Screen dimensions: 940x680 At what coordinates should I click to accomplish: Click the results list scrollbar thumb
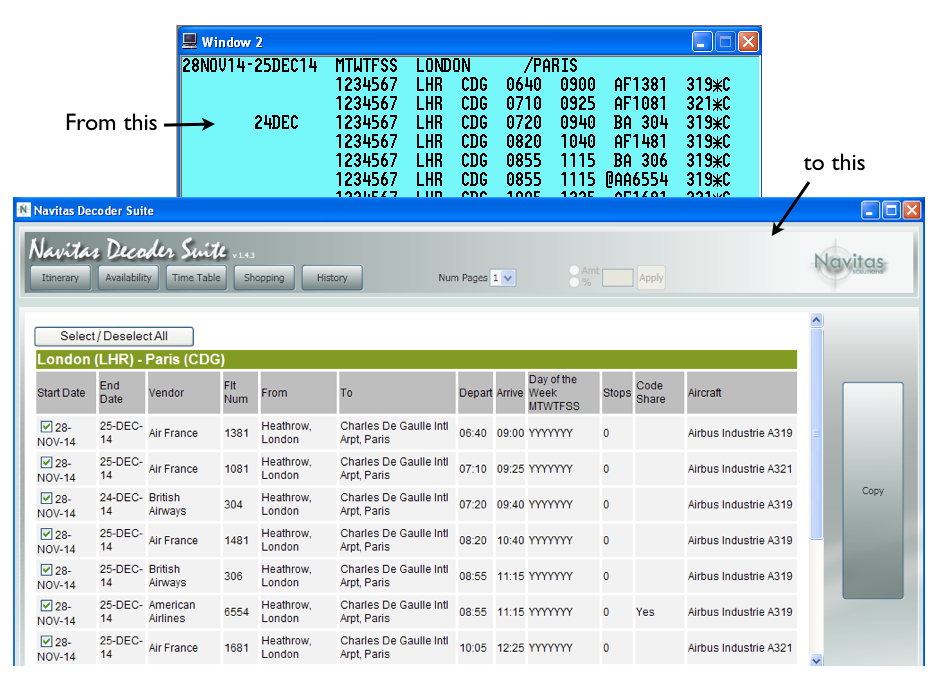(817, 433)
